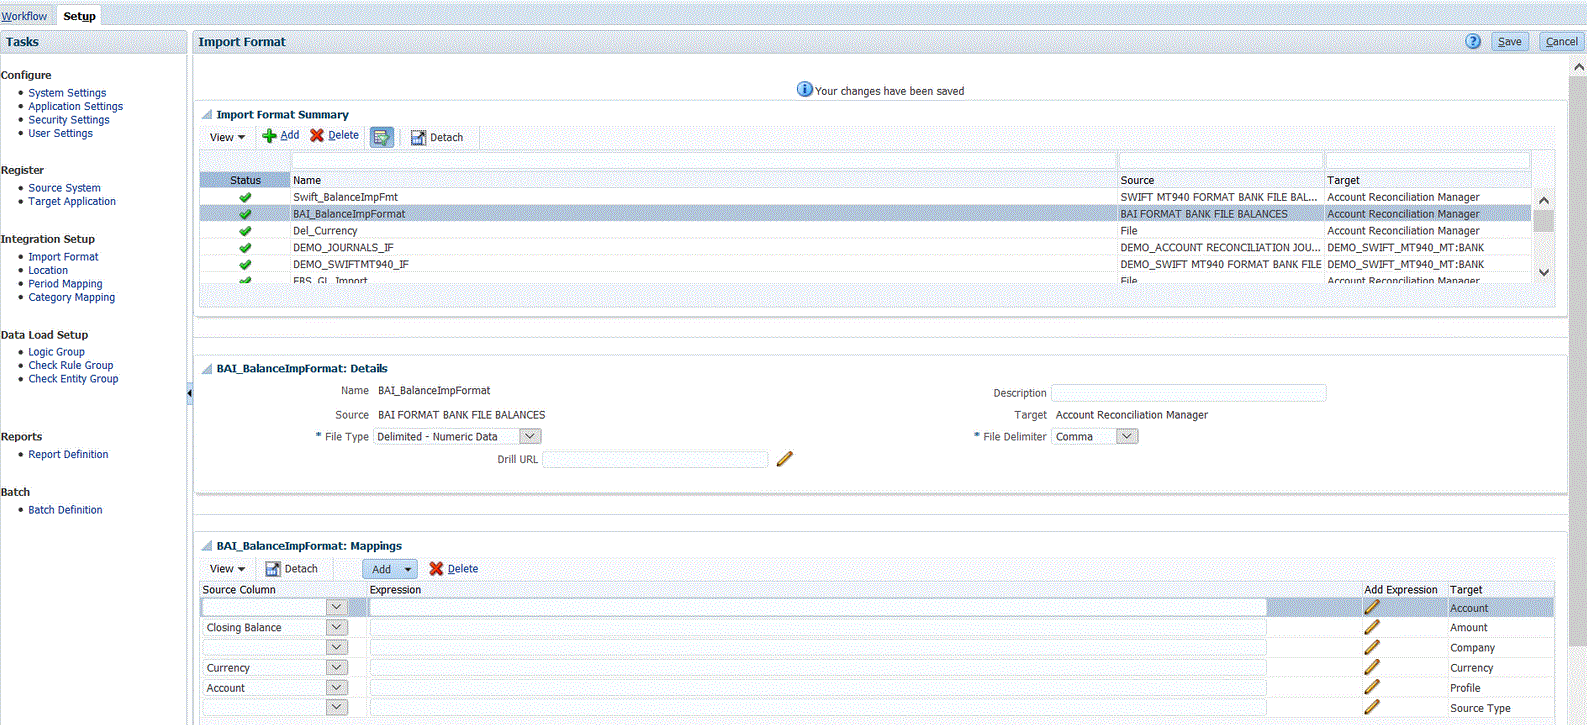Open Source Column dropdown for Currency row
This screenshot has height=725, width=1587.
[x=336, y=667]
